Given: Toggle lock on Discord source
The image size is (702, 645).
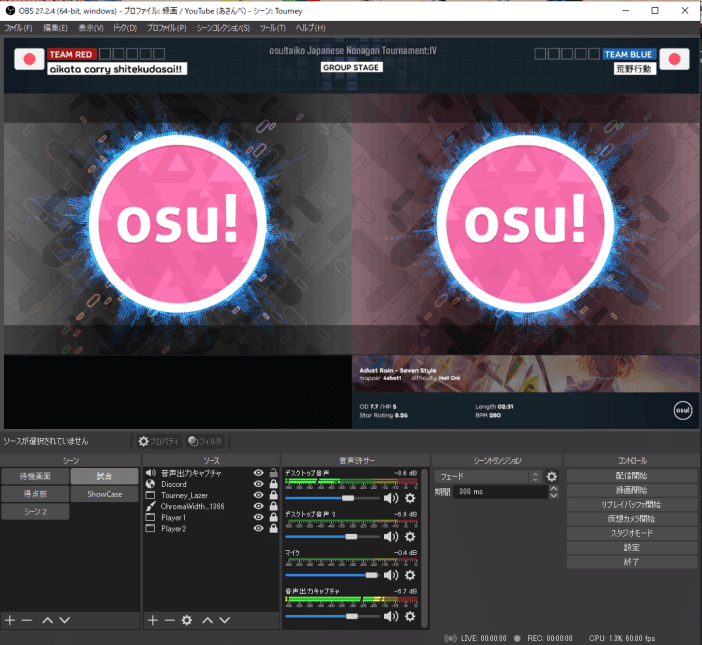Looking at the screenshot, I should 273,484.
